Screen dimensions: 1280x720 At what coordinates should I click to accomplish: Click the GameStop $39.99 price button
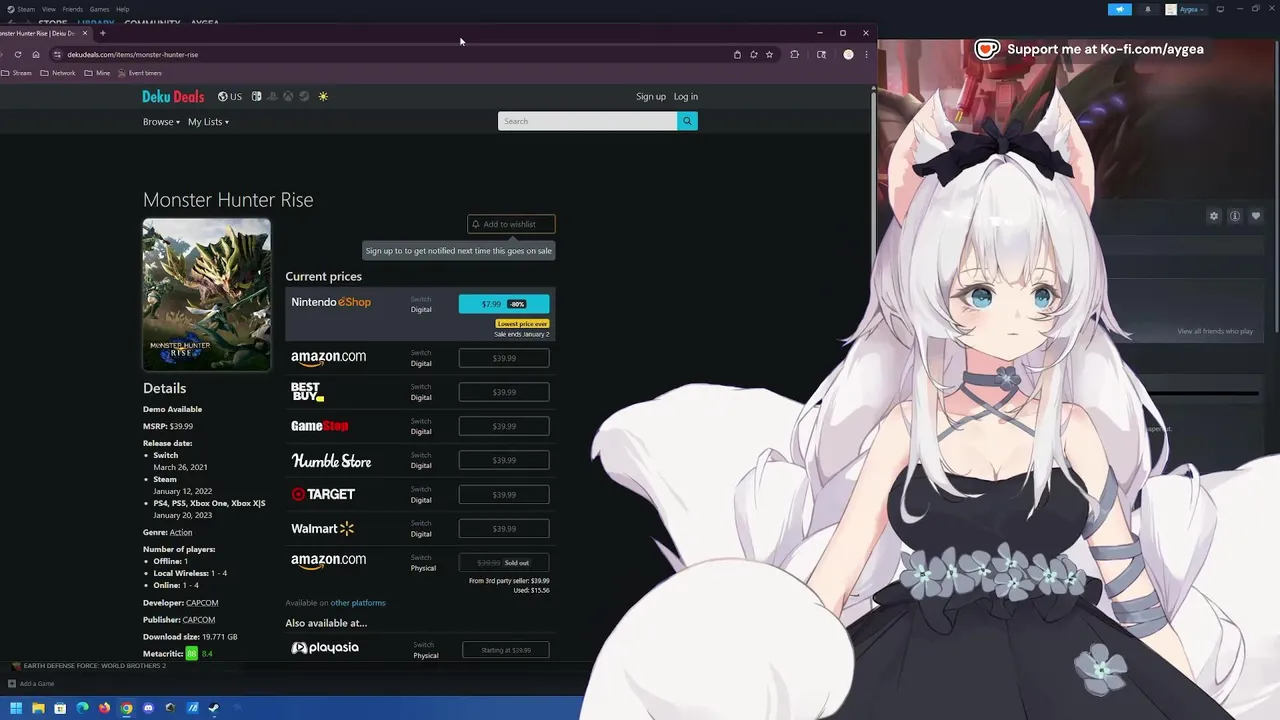(504, 426)
